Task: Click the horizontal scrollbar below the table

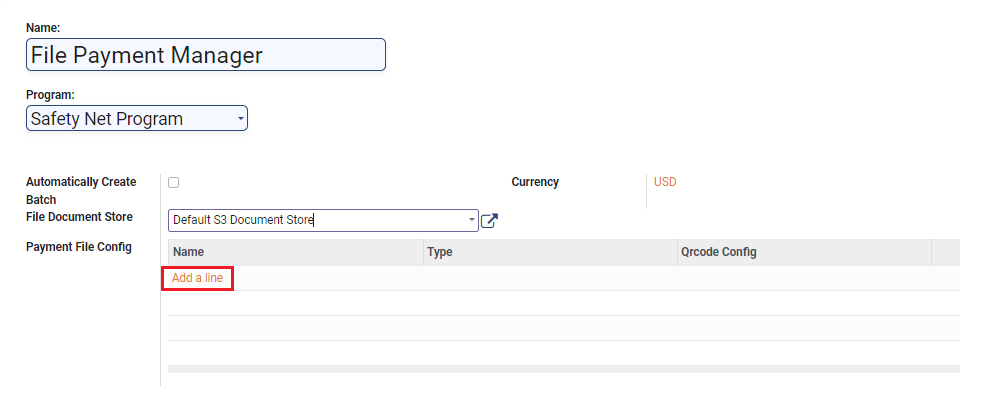Action: click(563, 369)
